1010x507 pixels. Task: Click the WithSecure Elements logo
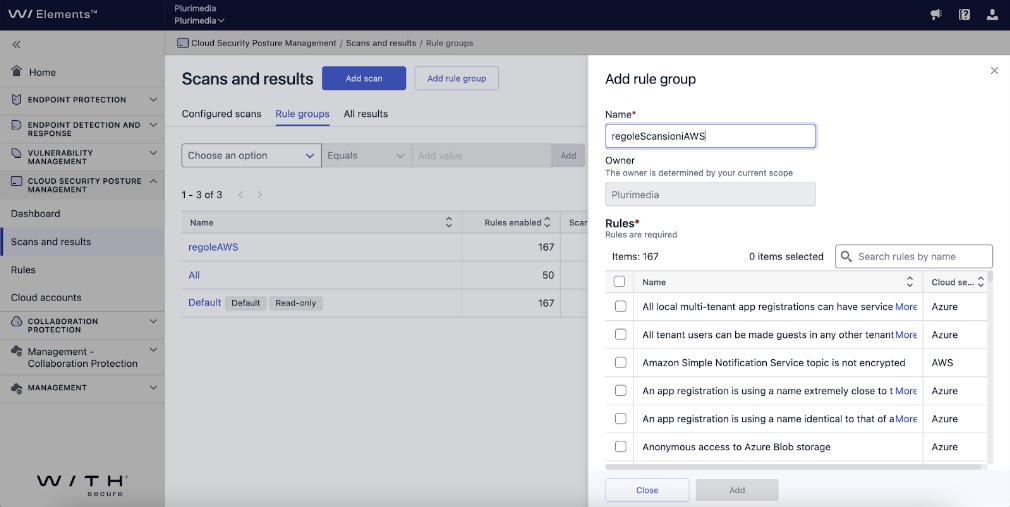pyautogui.click(x=52, y=14)
